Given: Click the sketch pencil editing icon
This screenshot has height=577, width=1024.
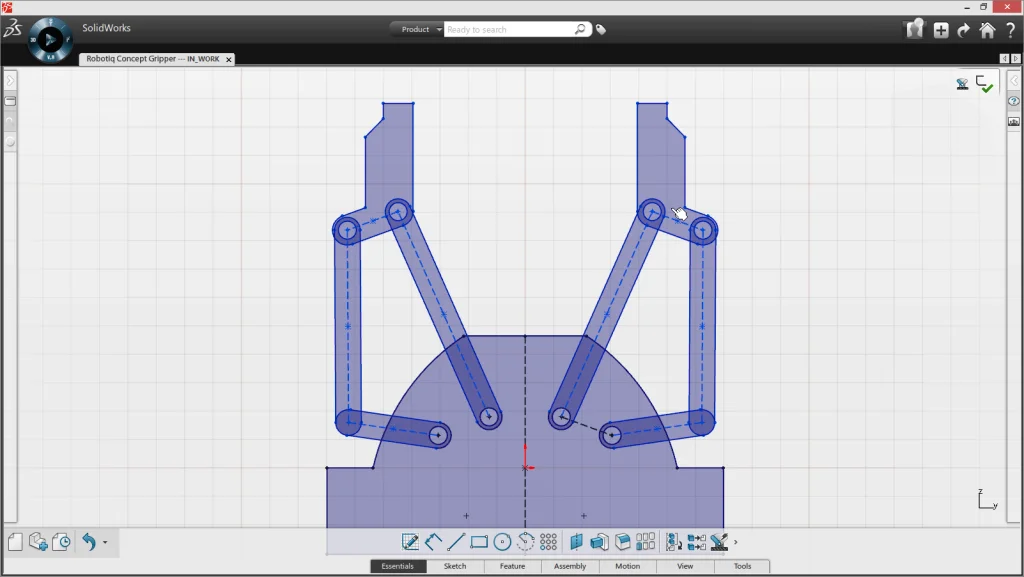Looking at the screenshot, I should coord(410,541).
